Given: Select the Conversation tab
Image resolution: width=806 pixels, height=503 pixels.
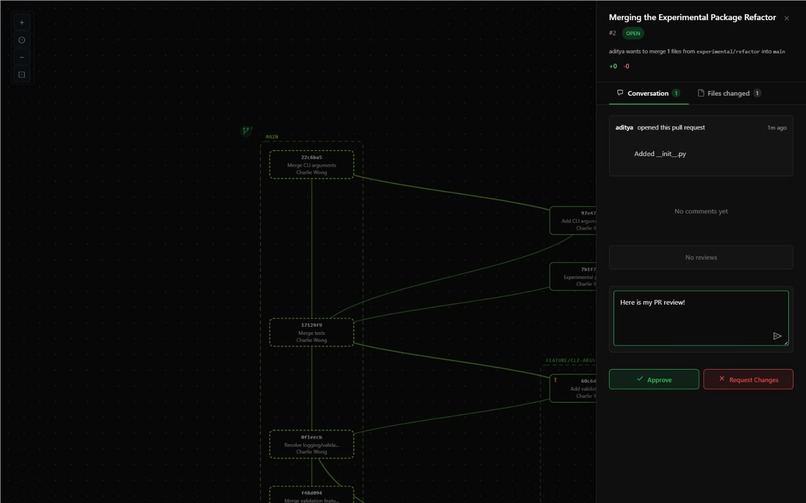Looking at the screenshot, I should (649, 93).
